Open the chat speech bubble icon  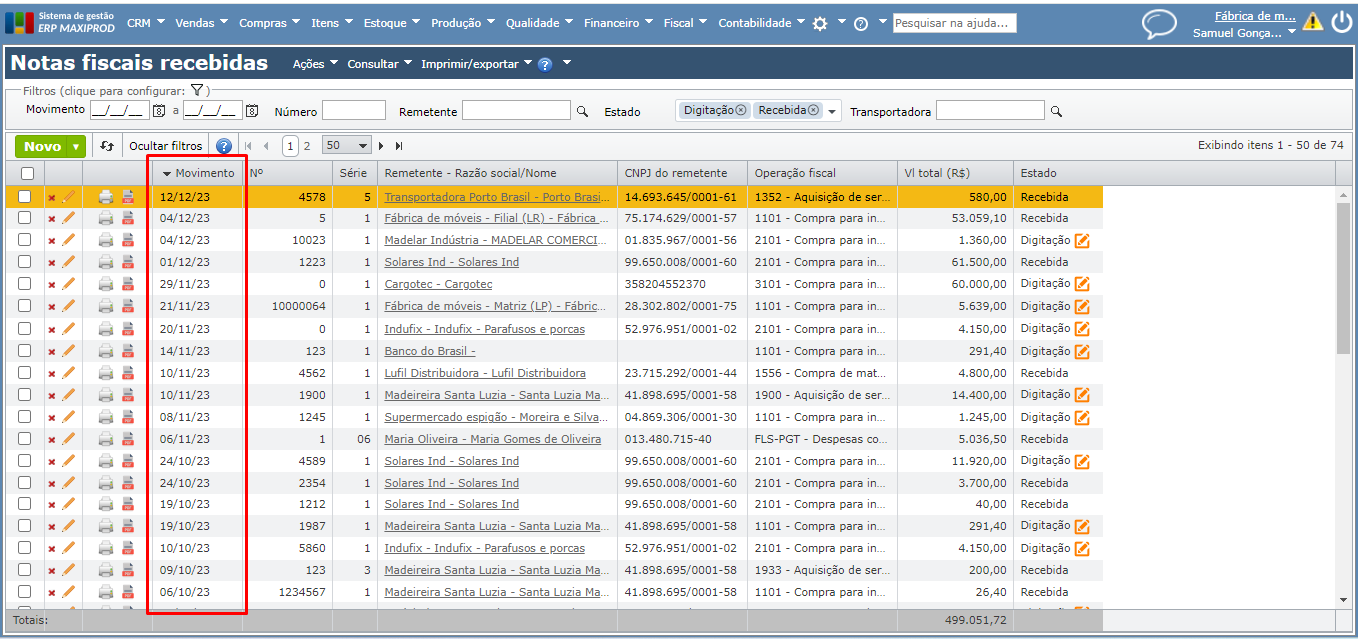point(1159,24)
